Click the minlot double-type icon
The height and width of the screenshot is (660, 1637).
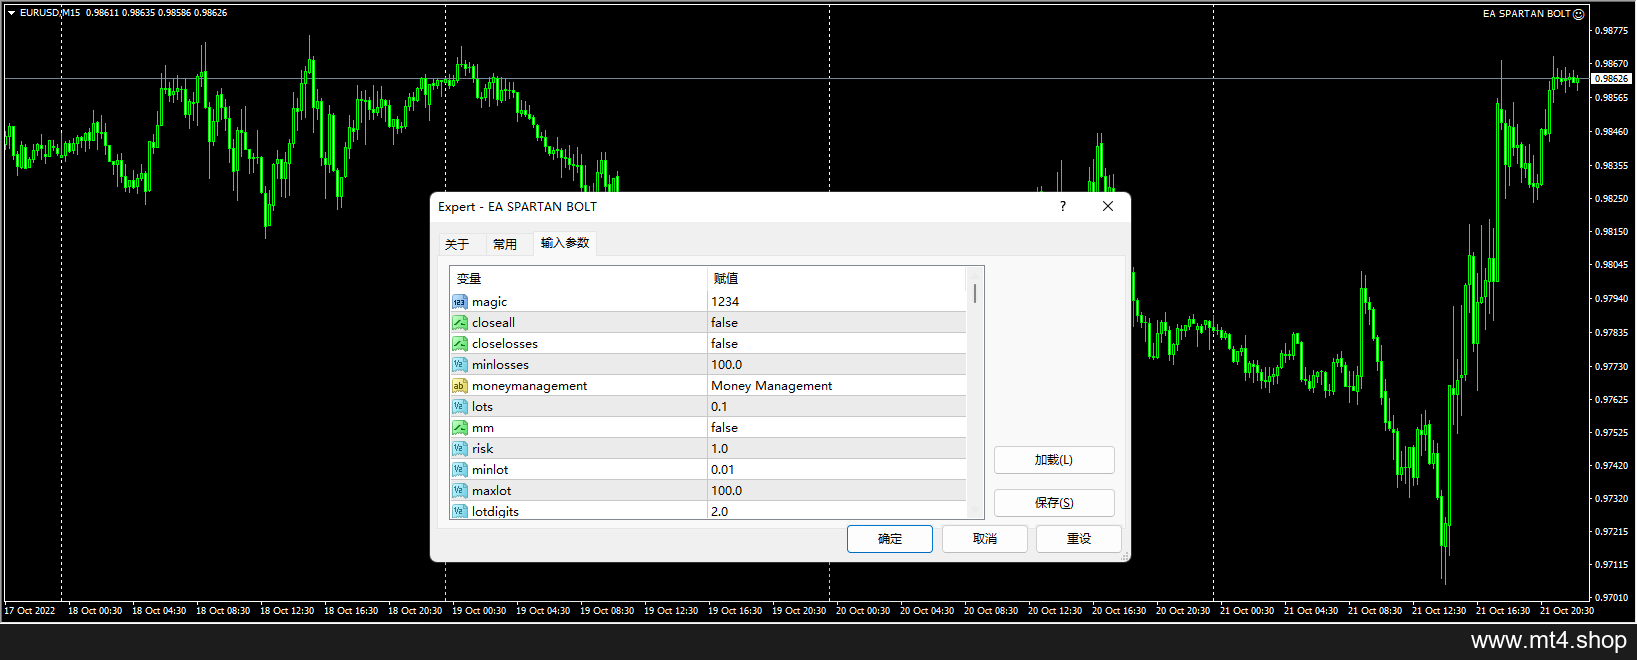459,470
